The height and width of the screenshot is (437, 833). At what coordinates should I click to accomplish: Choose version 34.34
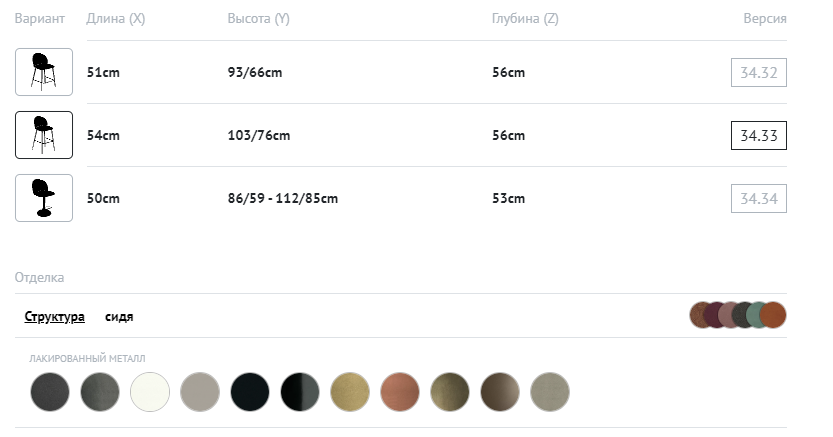(759, 198)
